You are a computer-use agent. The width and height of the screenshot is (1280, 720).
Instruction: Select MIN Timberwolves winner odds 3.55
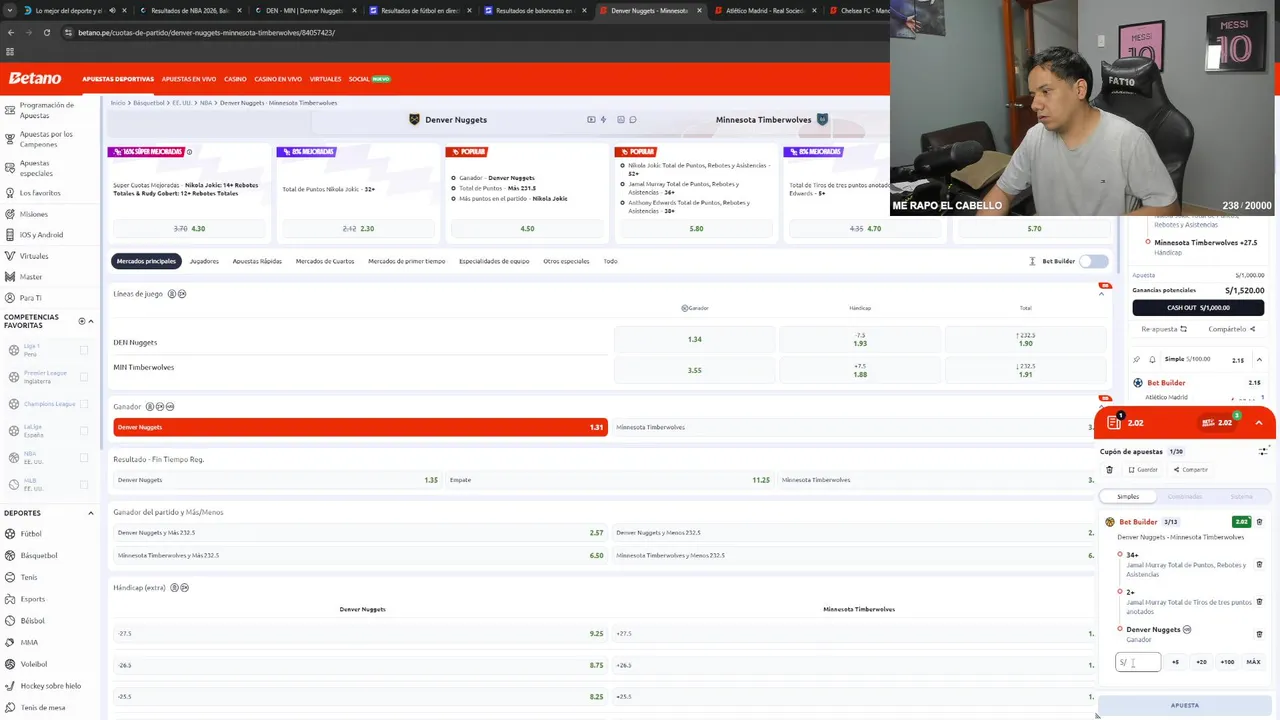point(694,370)
